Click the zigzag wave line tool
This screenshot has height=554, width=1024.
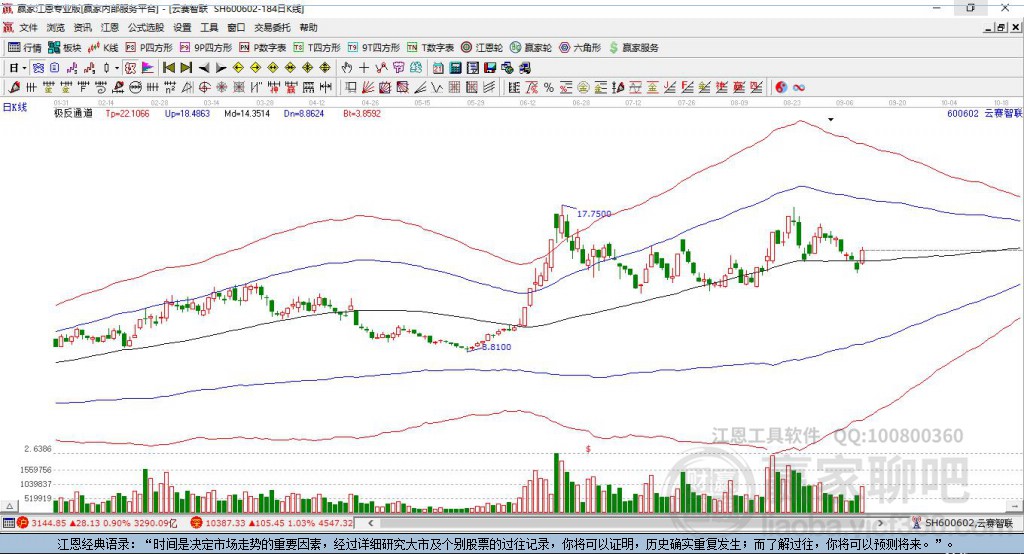click(436, 87)
